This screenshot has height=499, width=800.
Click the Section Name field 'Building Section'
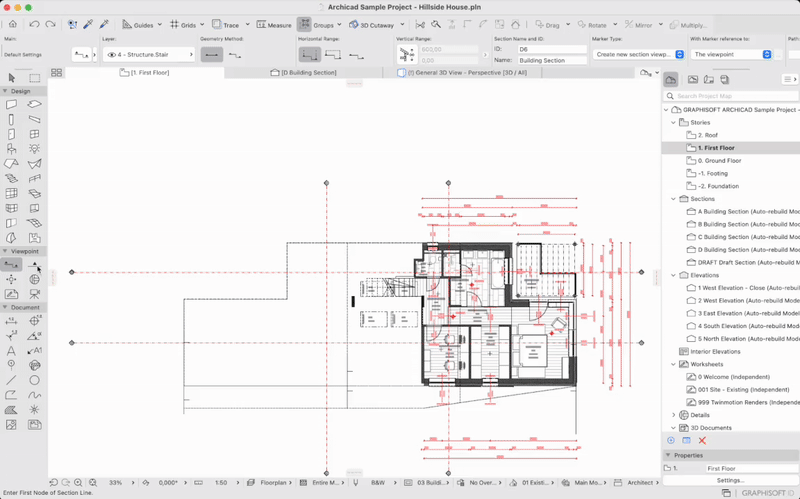[552, 60]
